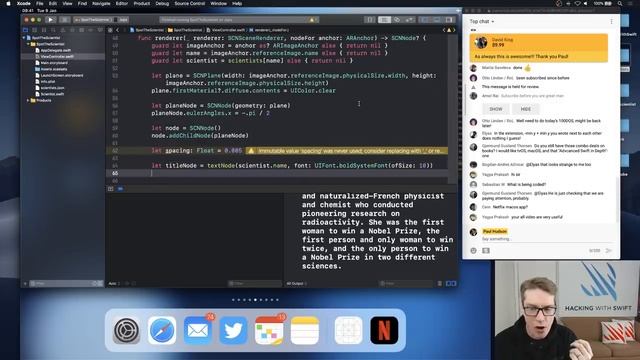Open the Project navigator tab icon

coord(25,30)
